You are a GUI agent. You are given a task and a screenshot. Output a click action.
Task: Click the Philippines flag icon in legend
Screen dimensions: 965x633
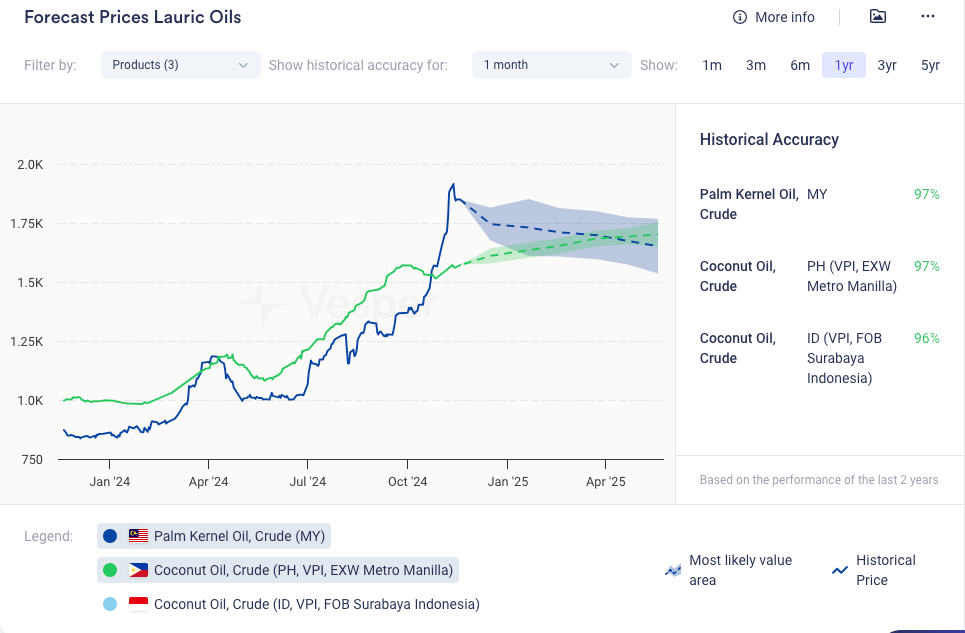click(x=138, y=570)
